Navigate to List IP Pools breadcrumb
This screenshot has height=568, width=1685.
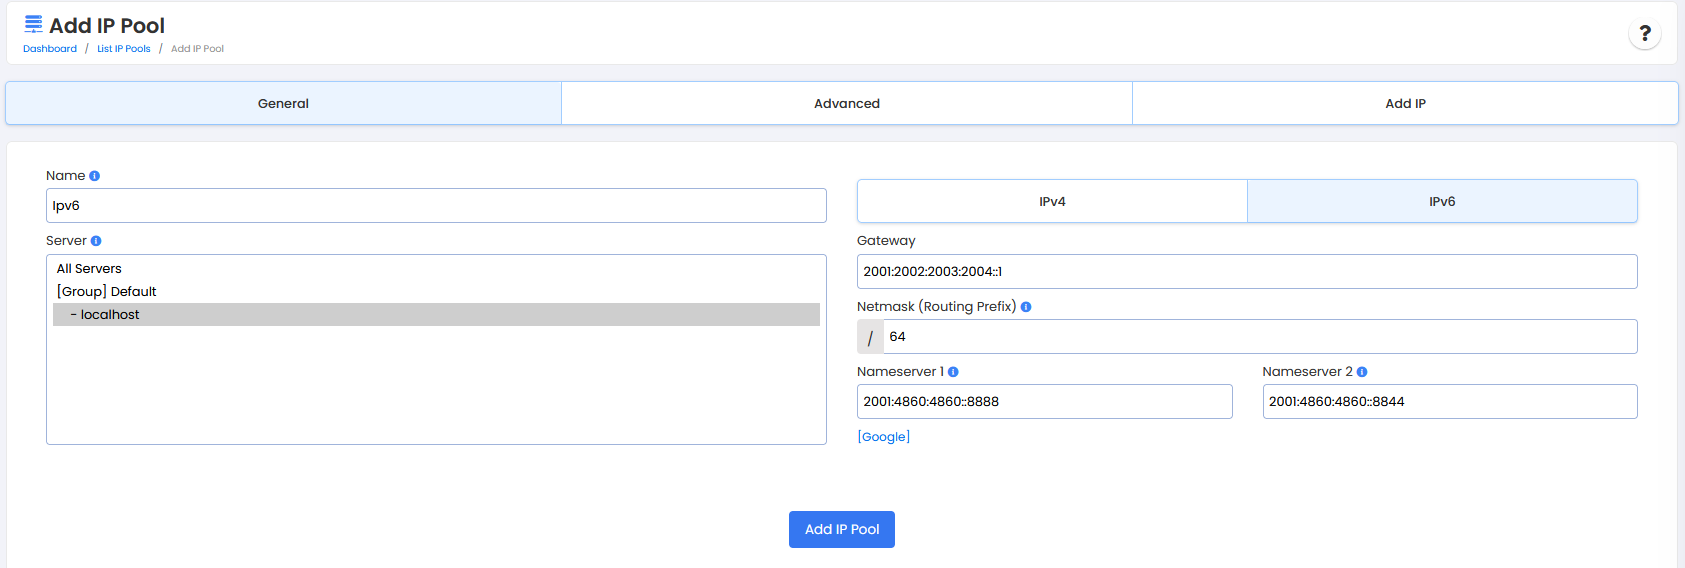124,49
